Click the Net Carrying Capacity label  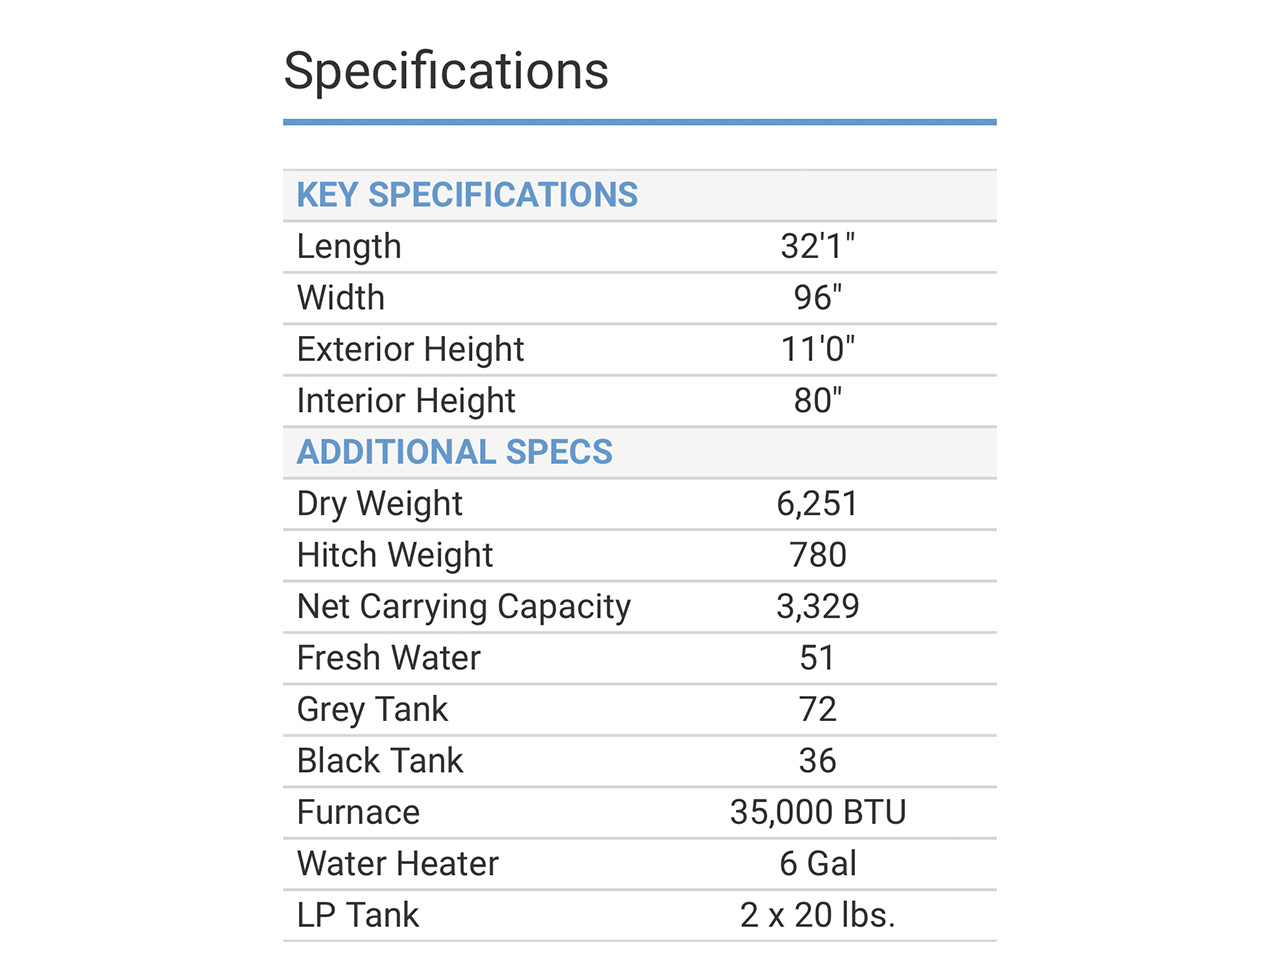tap(464, 607)
